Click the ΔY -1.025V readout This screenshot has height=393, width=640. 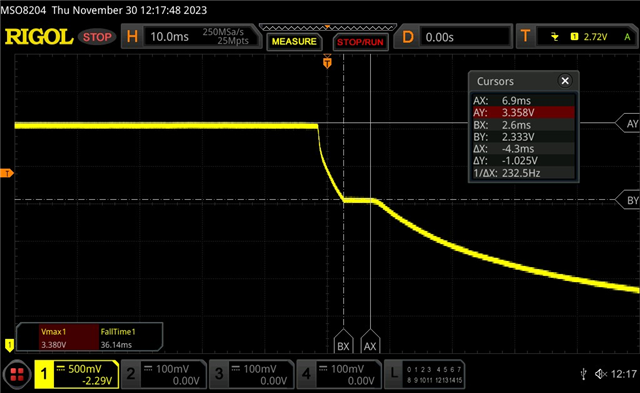523,160
